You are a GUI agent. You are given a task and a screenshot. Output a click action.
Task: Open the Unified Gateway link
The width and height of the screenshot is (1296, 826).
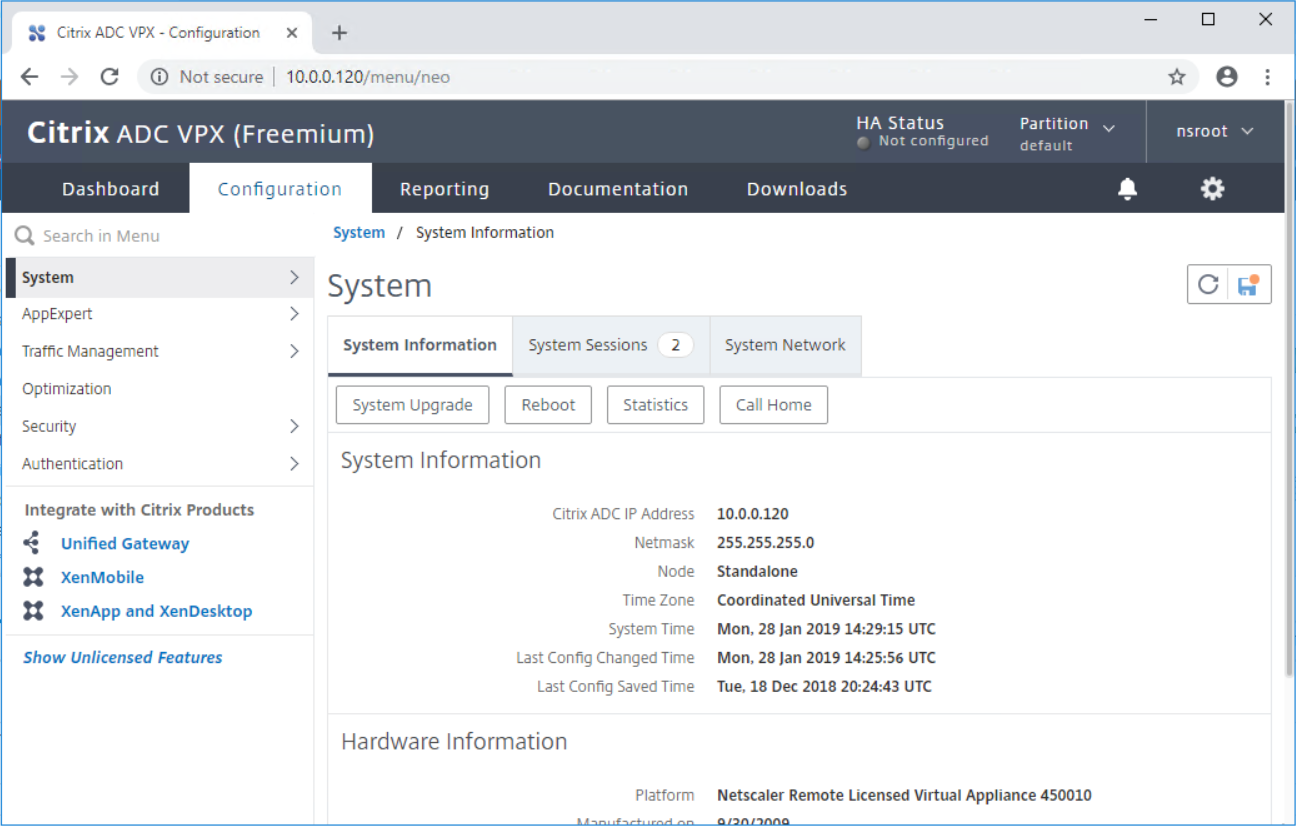(125, 544)
